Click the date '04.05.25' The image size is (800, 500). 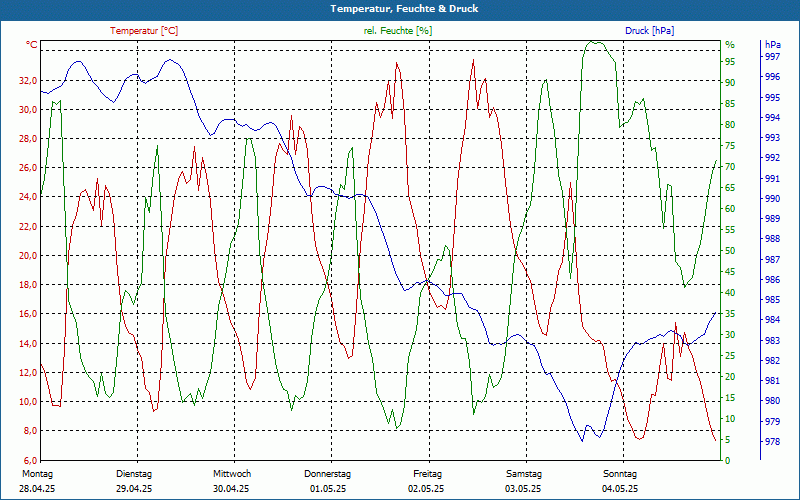pos(620,489)
